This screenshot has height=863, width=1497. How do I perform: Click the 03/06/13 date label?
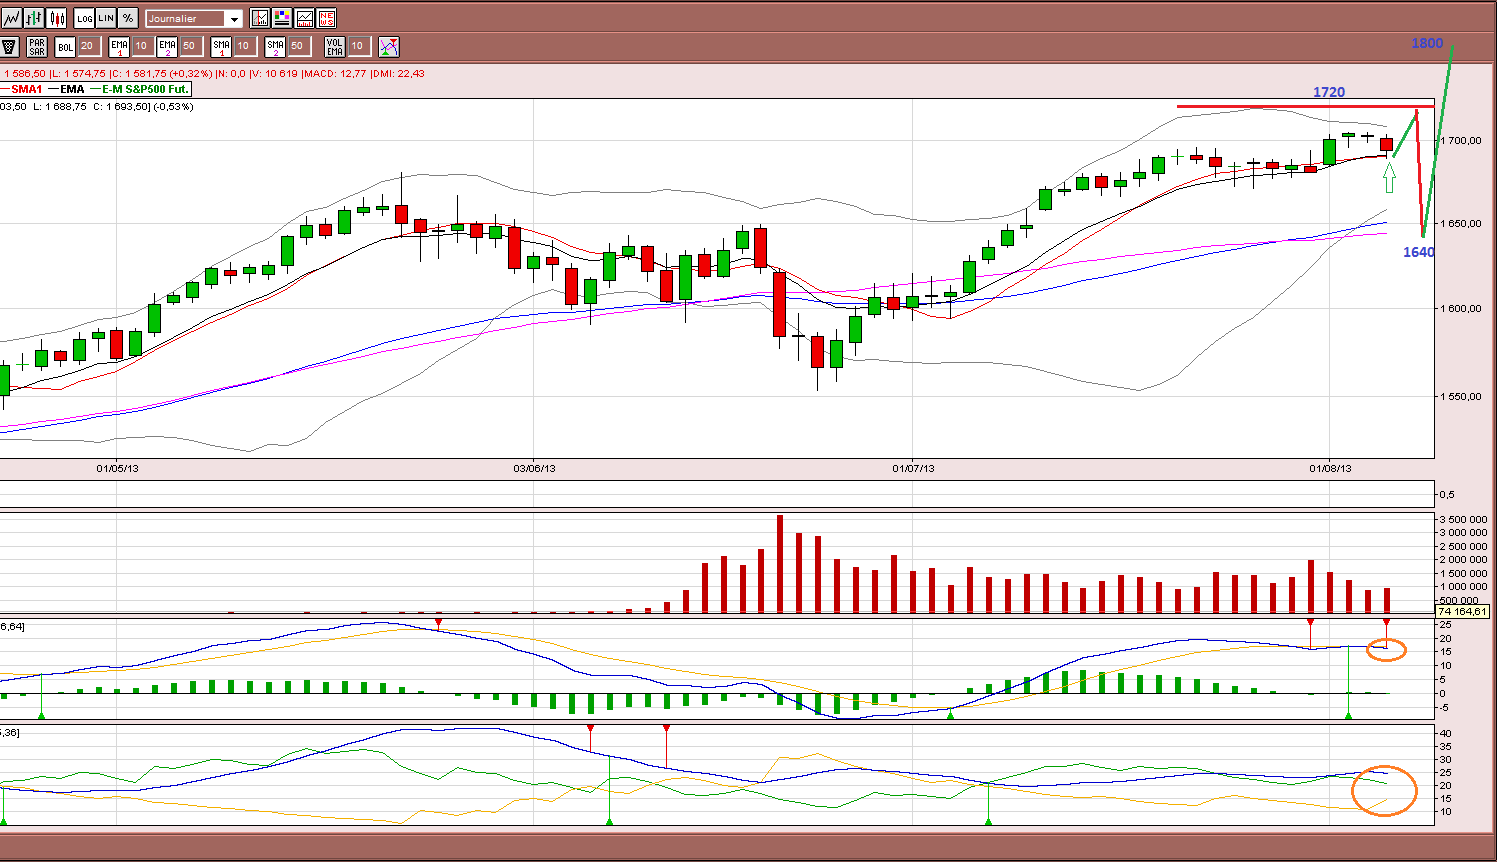click(534, 468)
